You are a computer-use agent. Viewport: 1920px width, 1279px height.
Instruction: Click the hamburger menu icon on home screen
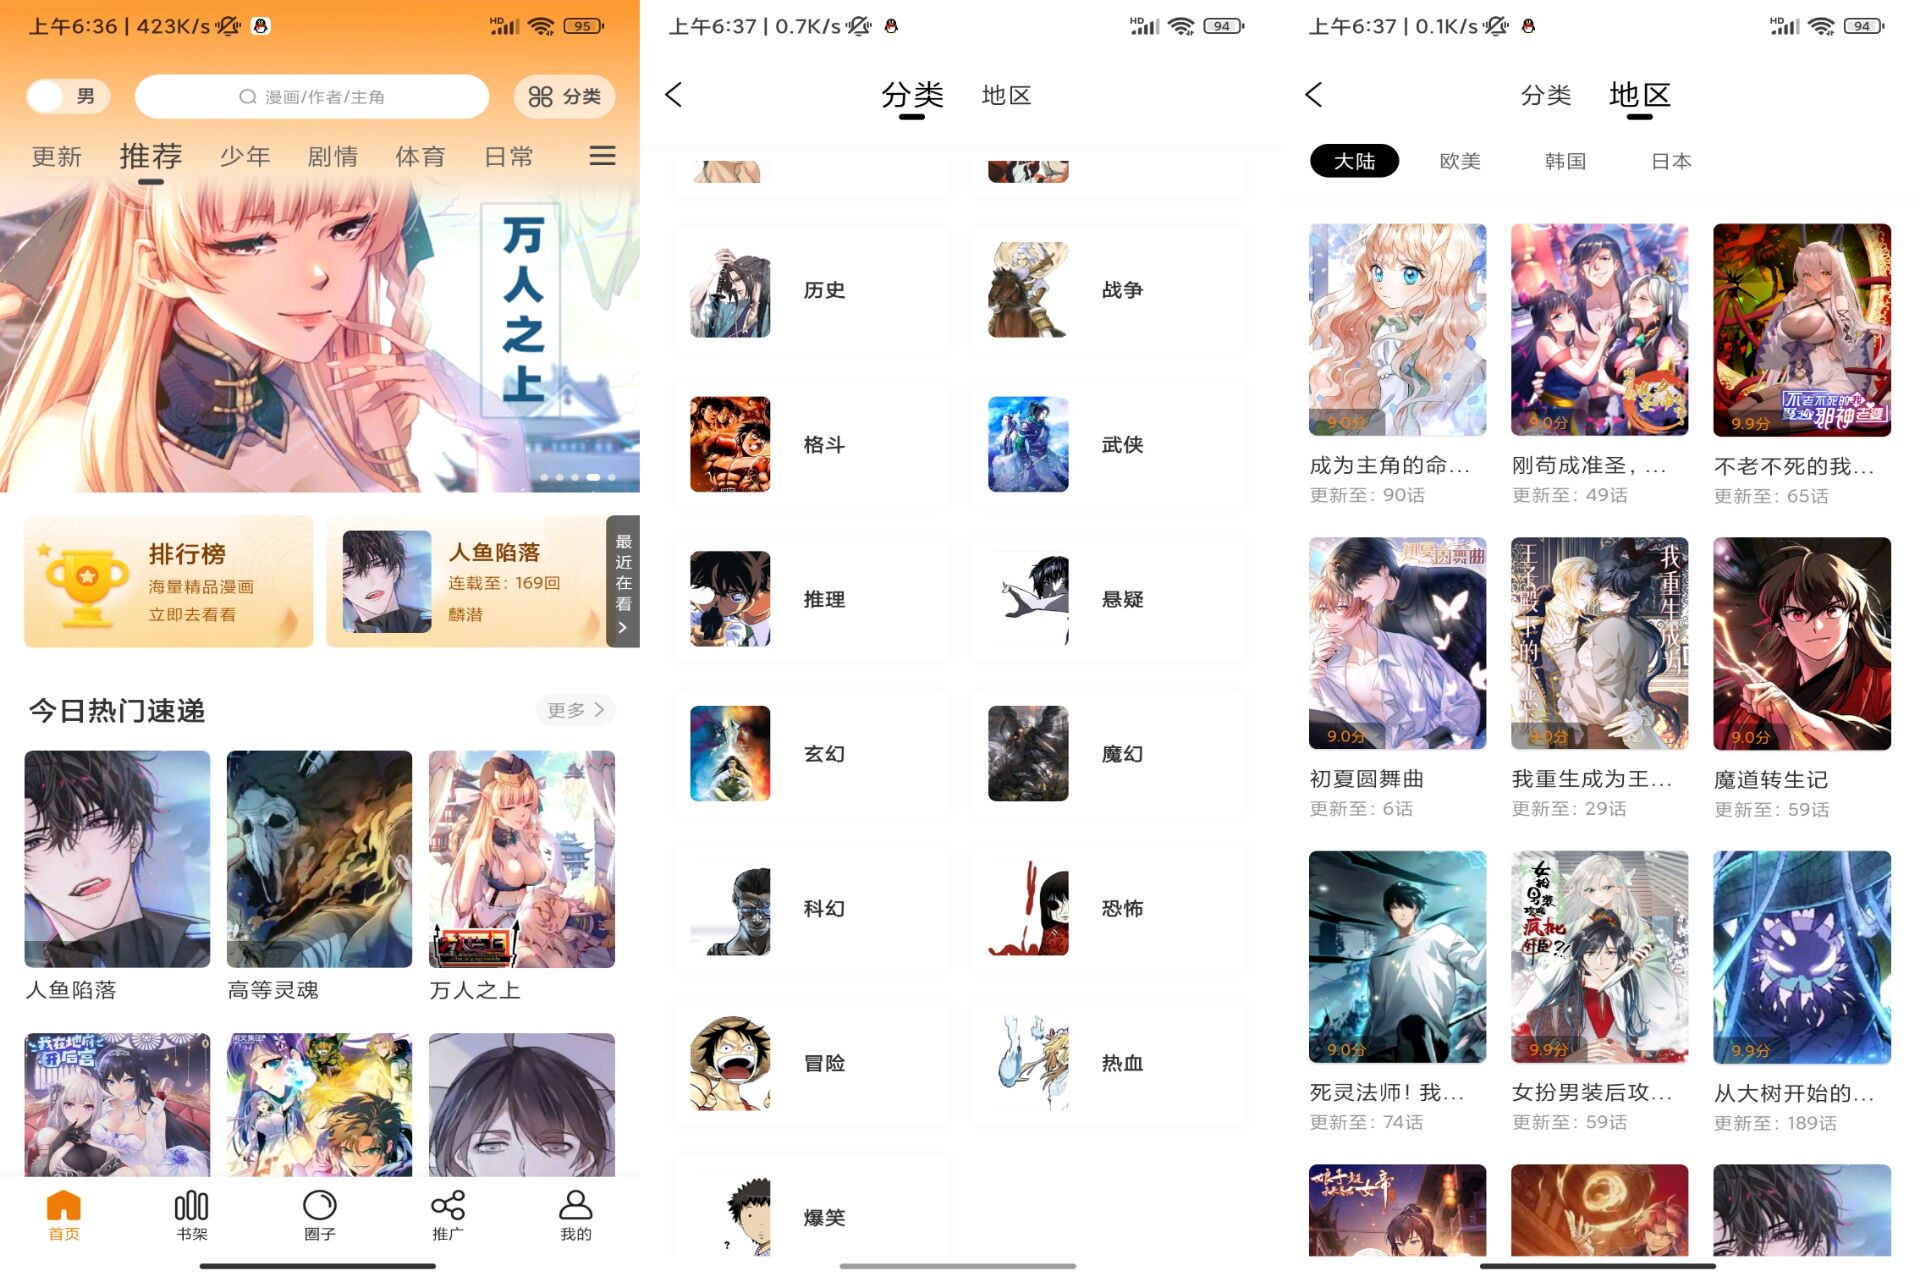pos(605,156)
